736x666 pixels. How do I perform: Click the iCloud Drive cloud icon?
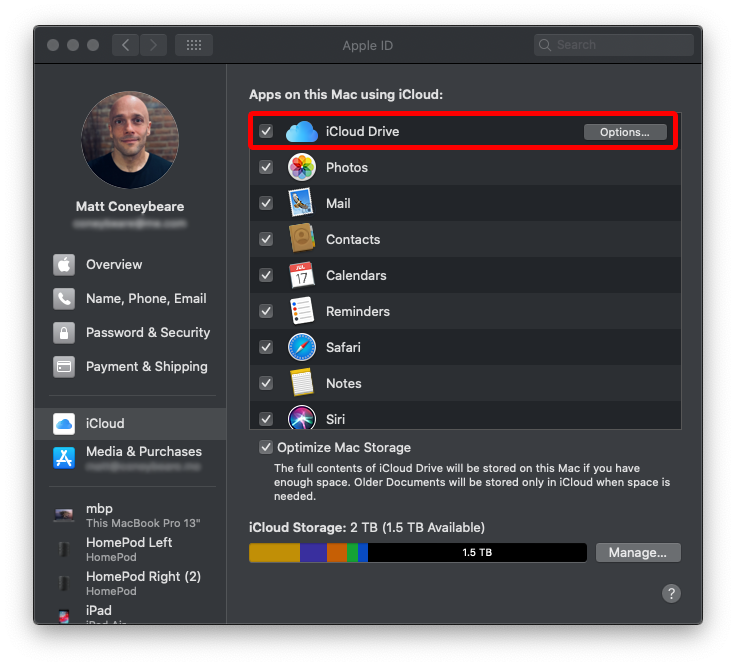[301, 132]
